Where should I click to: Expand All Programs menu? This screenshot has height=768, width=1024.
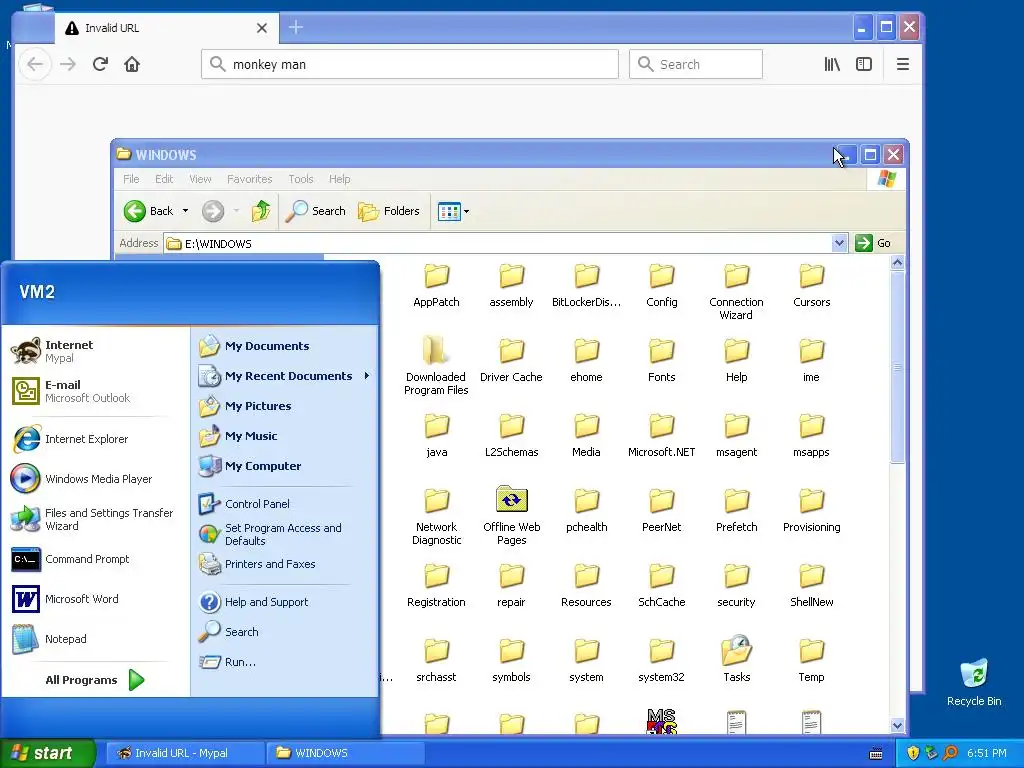95,680
